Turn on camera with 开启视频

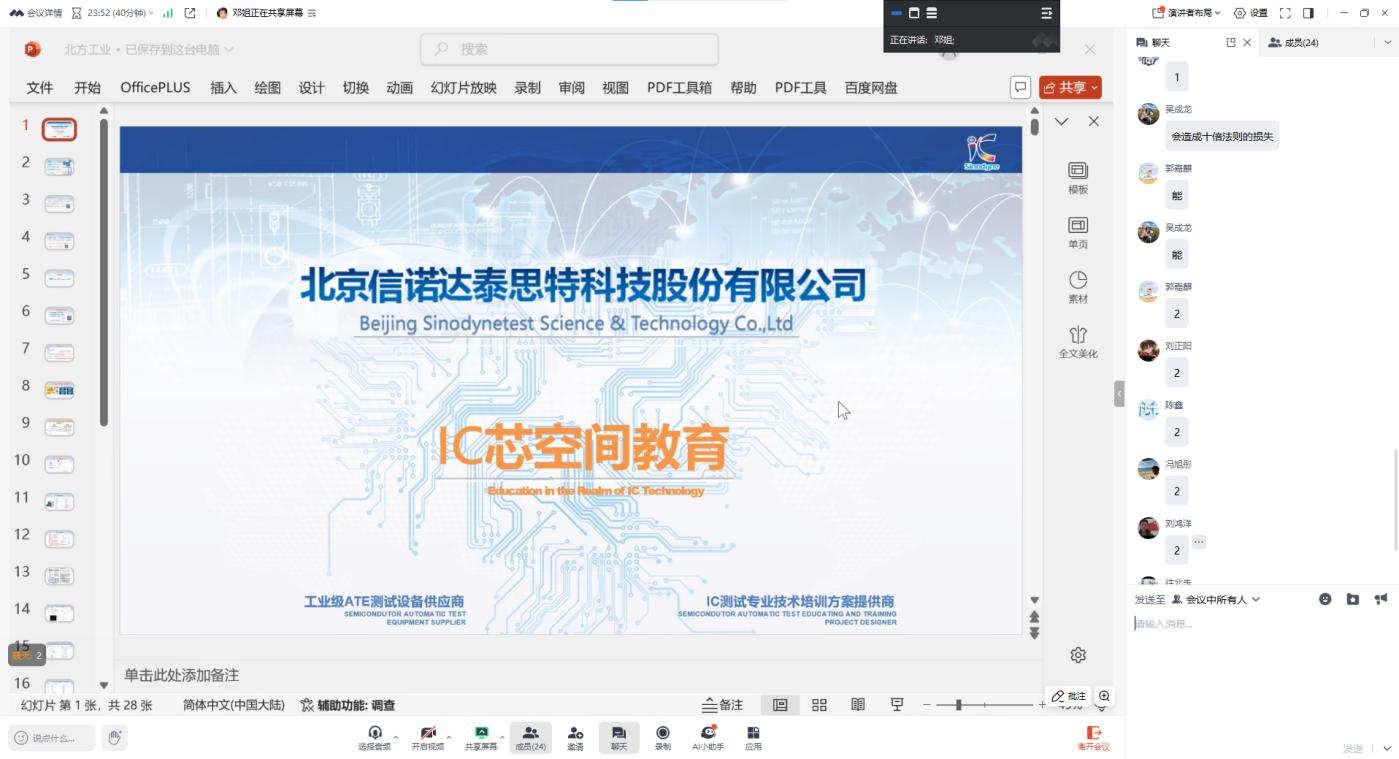click(x=428, y=738)
